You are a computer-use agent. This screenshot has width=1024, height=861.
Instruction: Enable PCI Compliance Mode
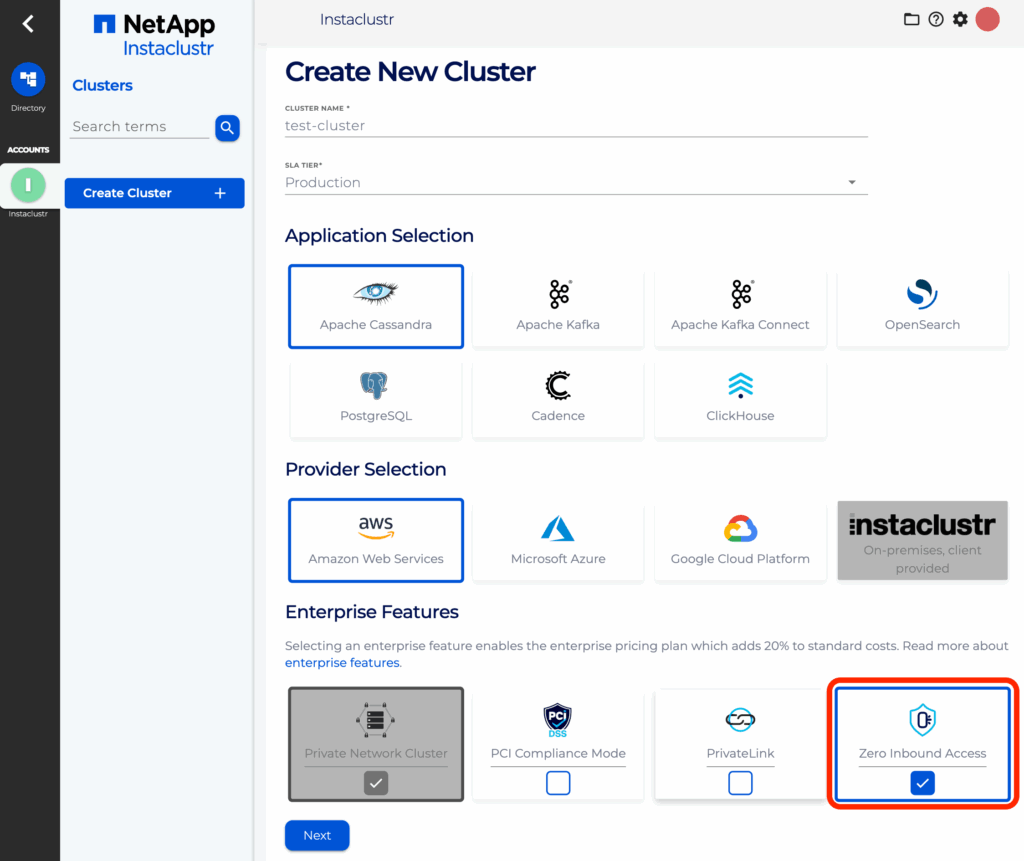(557, 783)
